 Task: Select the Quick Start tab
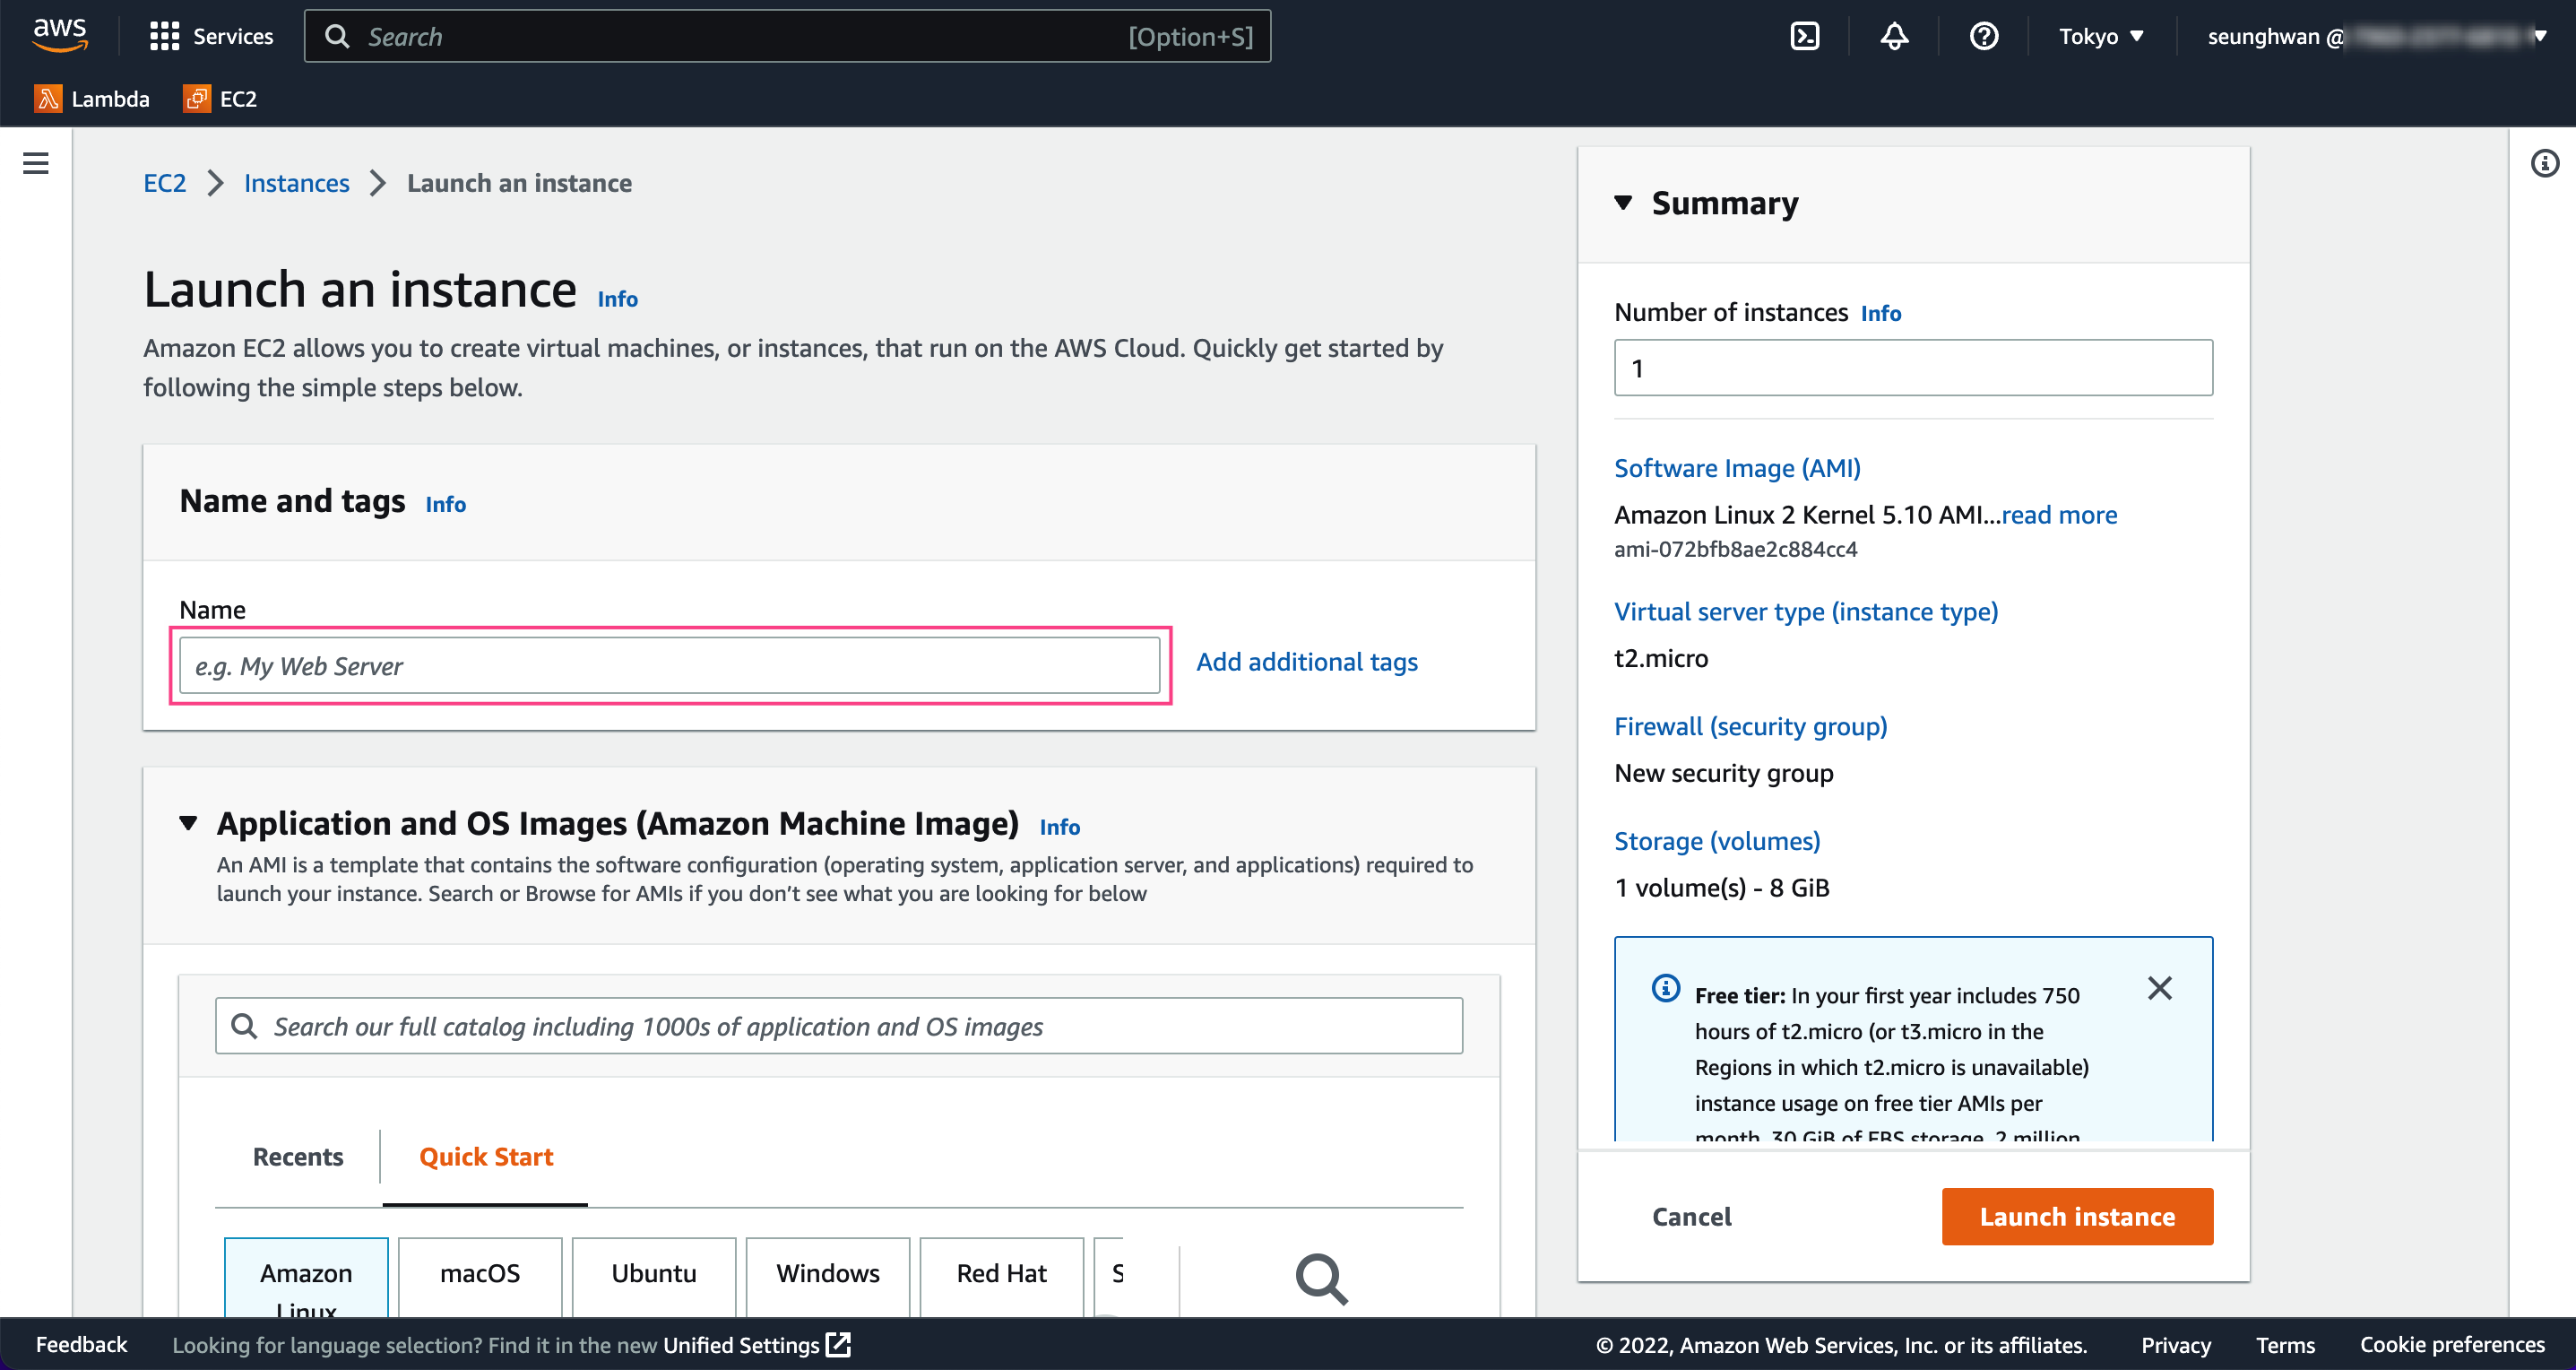click(485, 1157)
